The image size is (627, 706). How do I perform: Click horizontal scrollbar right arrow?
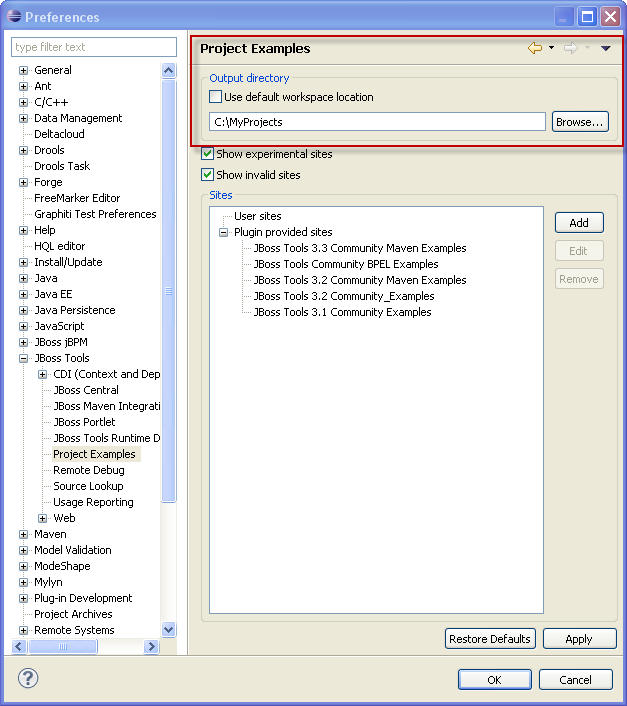[151, 647]
